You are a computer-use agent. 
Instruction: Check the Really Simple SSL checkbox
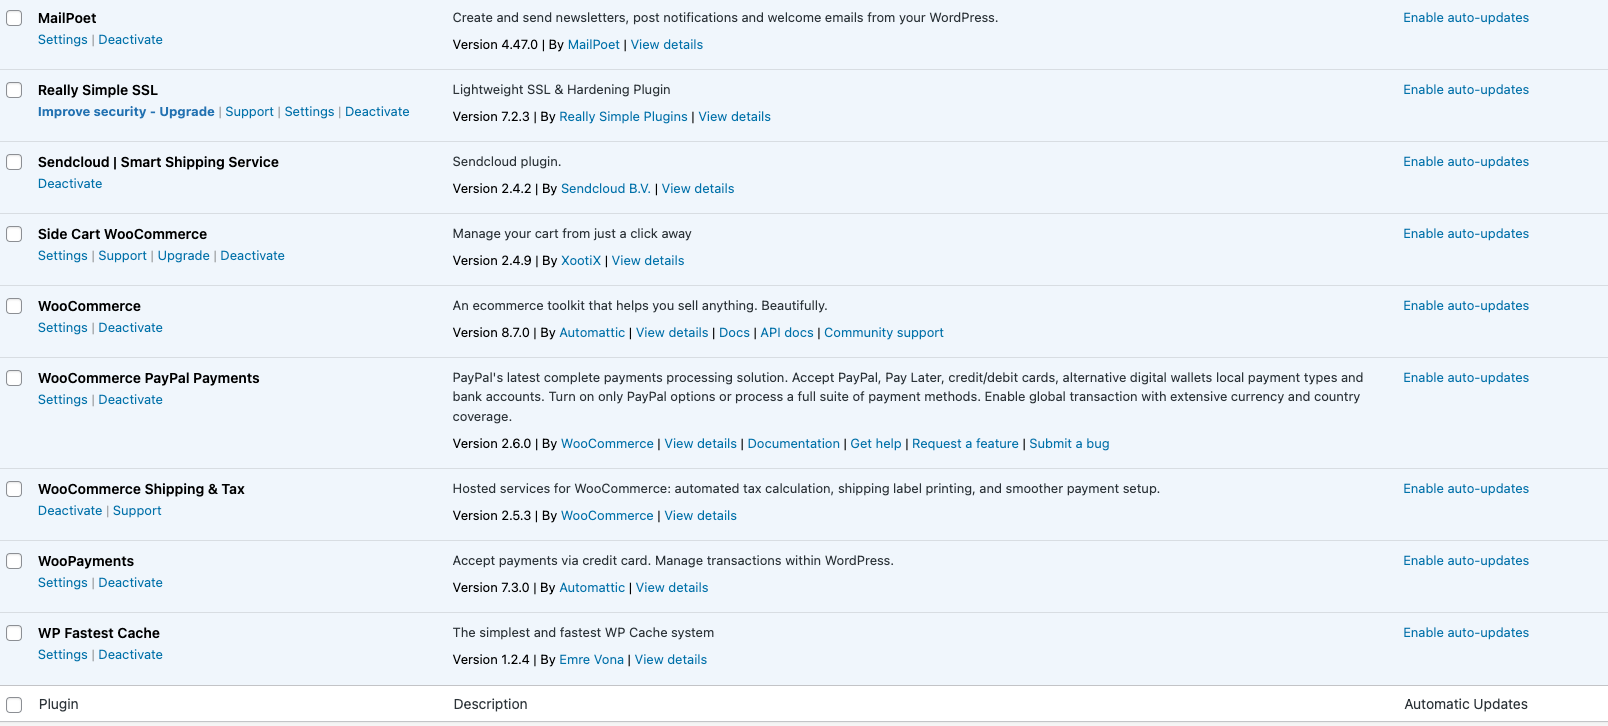click(14, 89)
